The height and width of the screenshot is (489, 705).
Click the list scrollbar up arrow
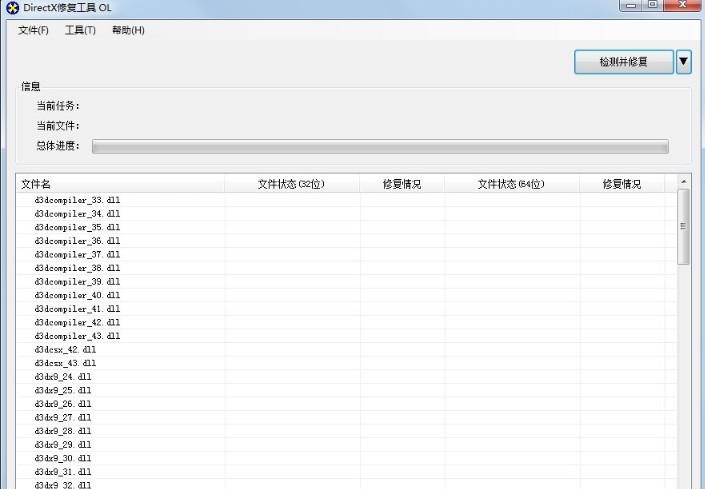[x=683, y=182]
